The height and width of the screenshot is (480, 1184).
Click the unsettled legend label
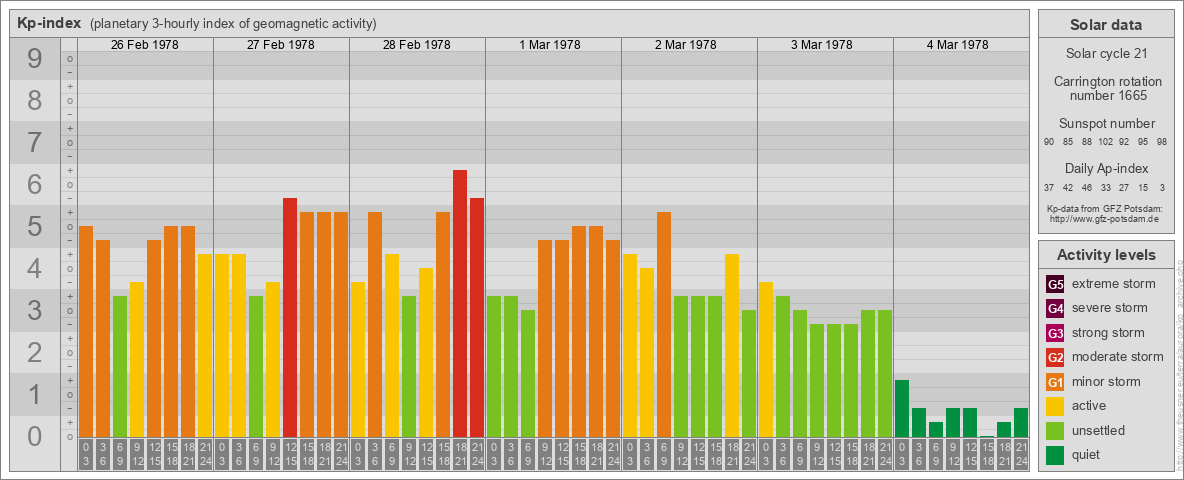pyautogui.click(x=1099, y=430)
